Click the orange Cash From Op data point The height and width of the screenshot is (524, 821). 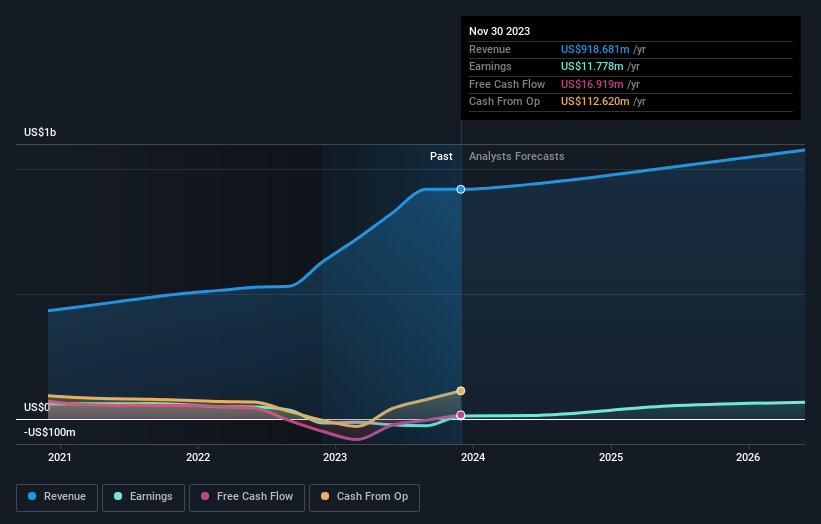[461, 391]
